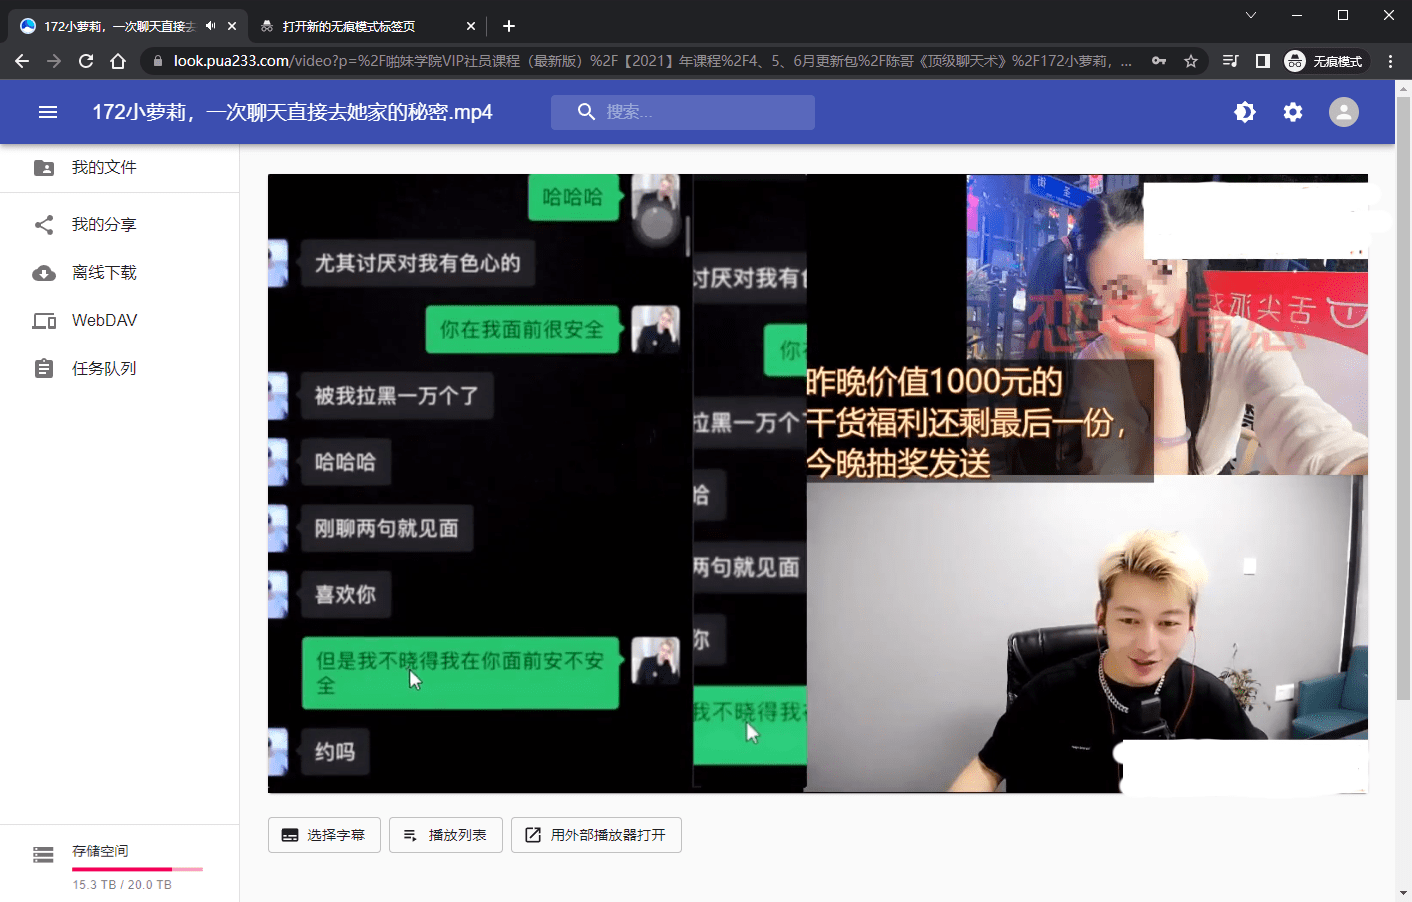Mute the tab via speaker icon
Screen dimensions: 1412x902
click(x=211, y=26)
